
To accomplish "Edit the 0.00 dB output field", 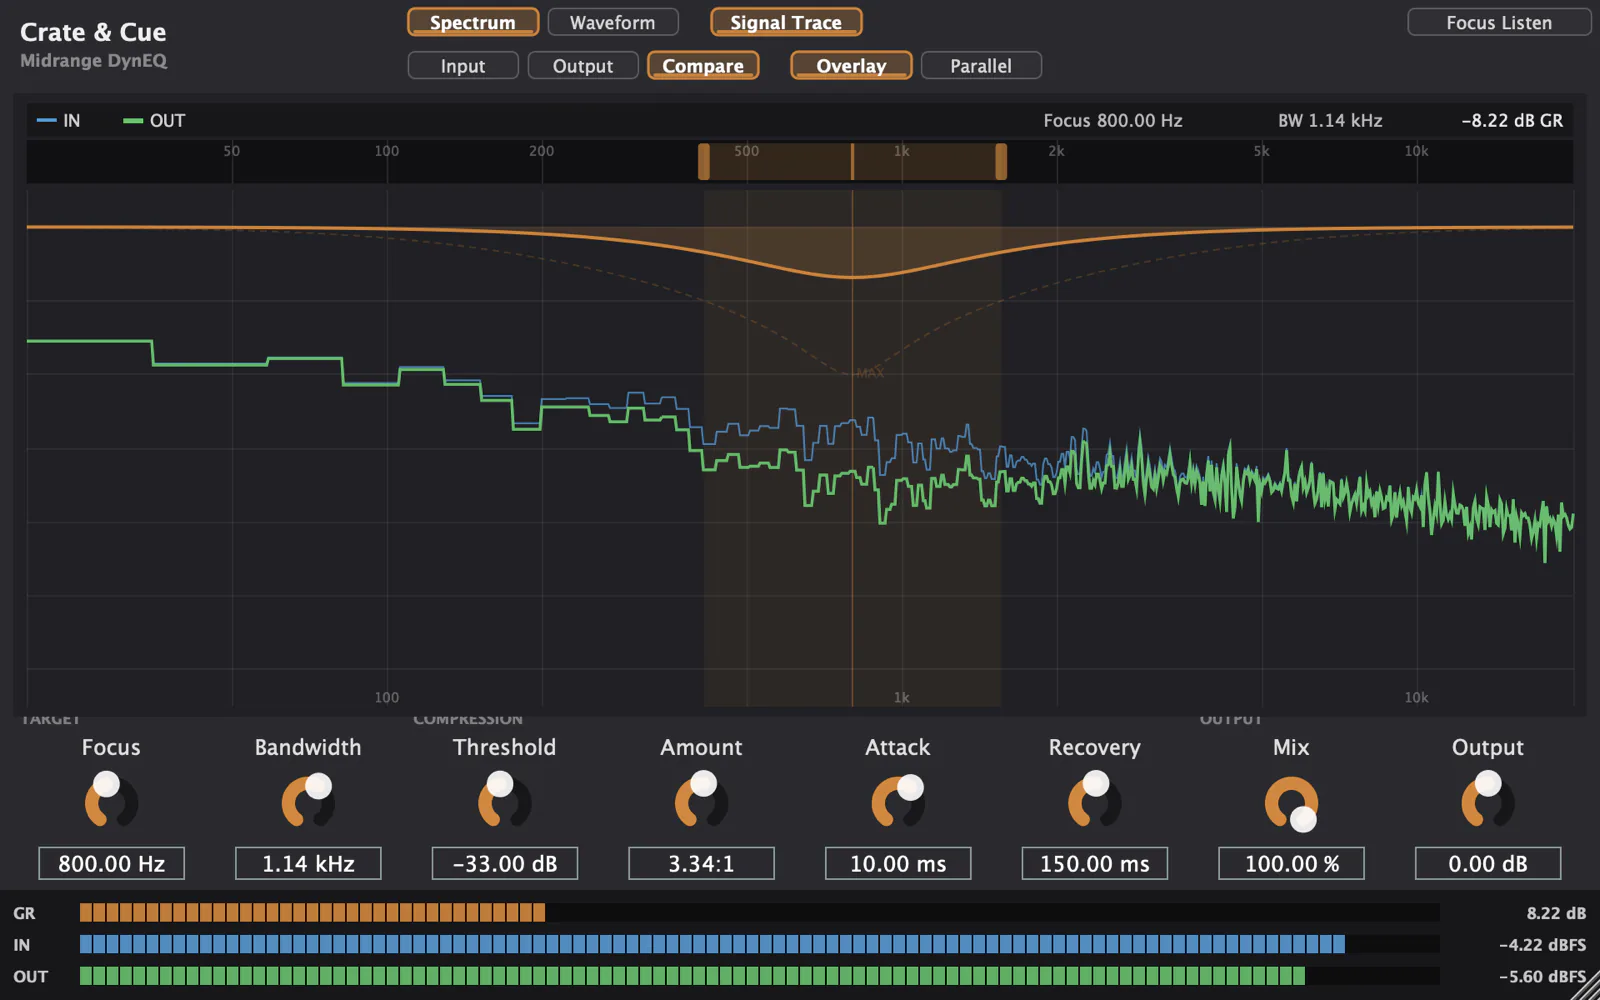I will click(1488, 863).
